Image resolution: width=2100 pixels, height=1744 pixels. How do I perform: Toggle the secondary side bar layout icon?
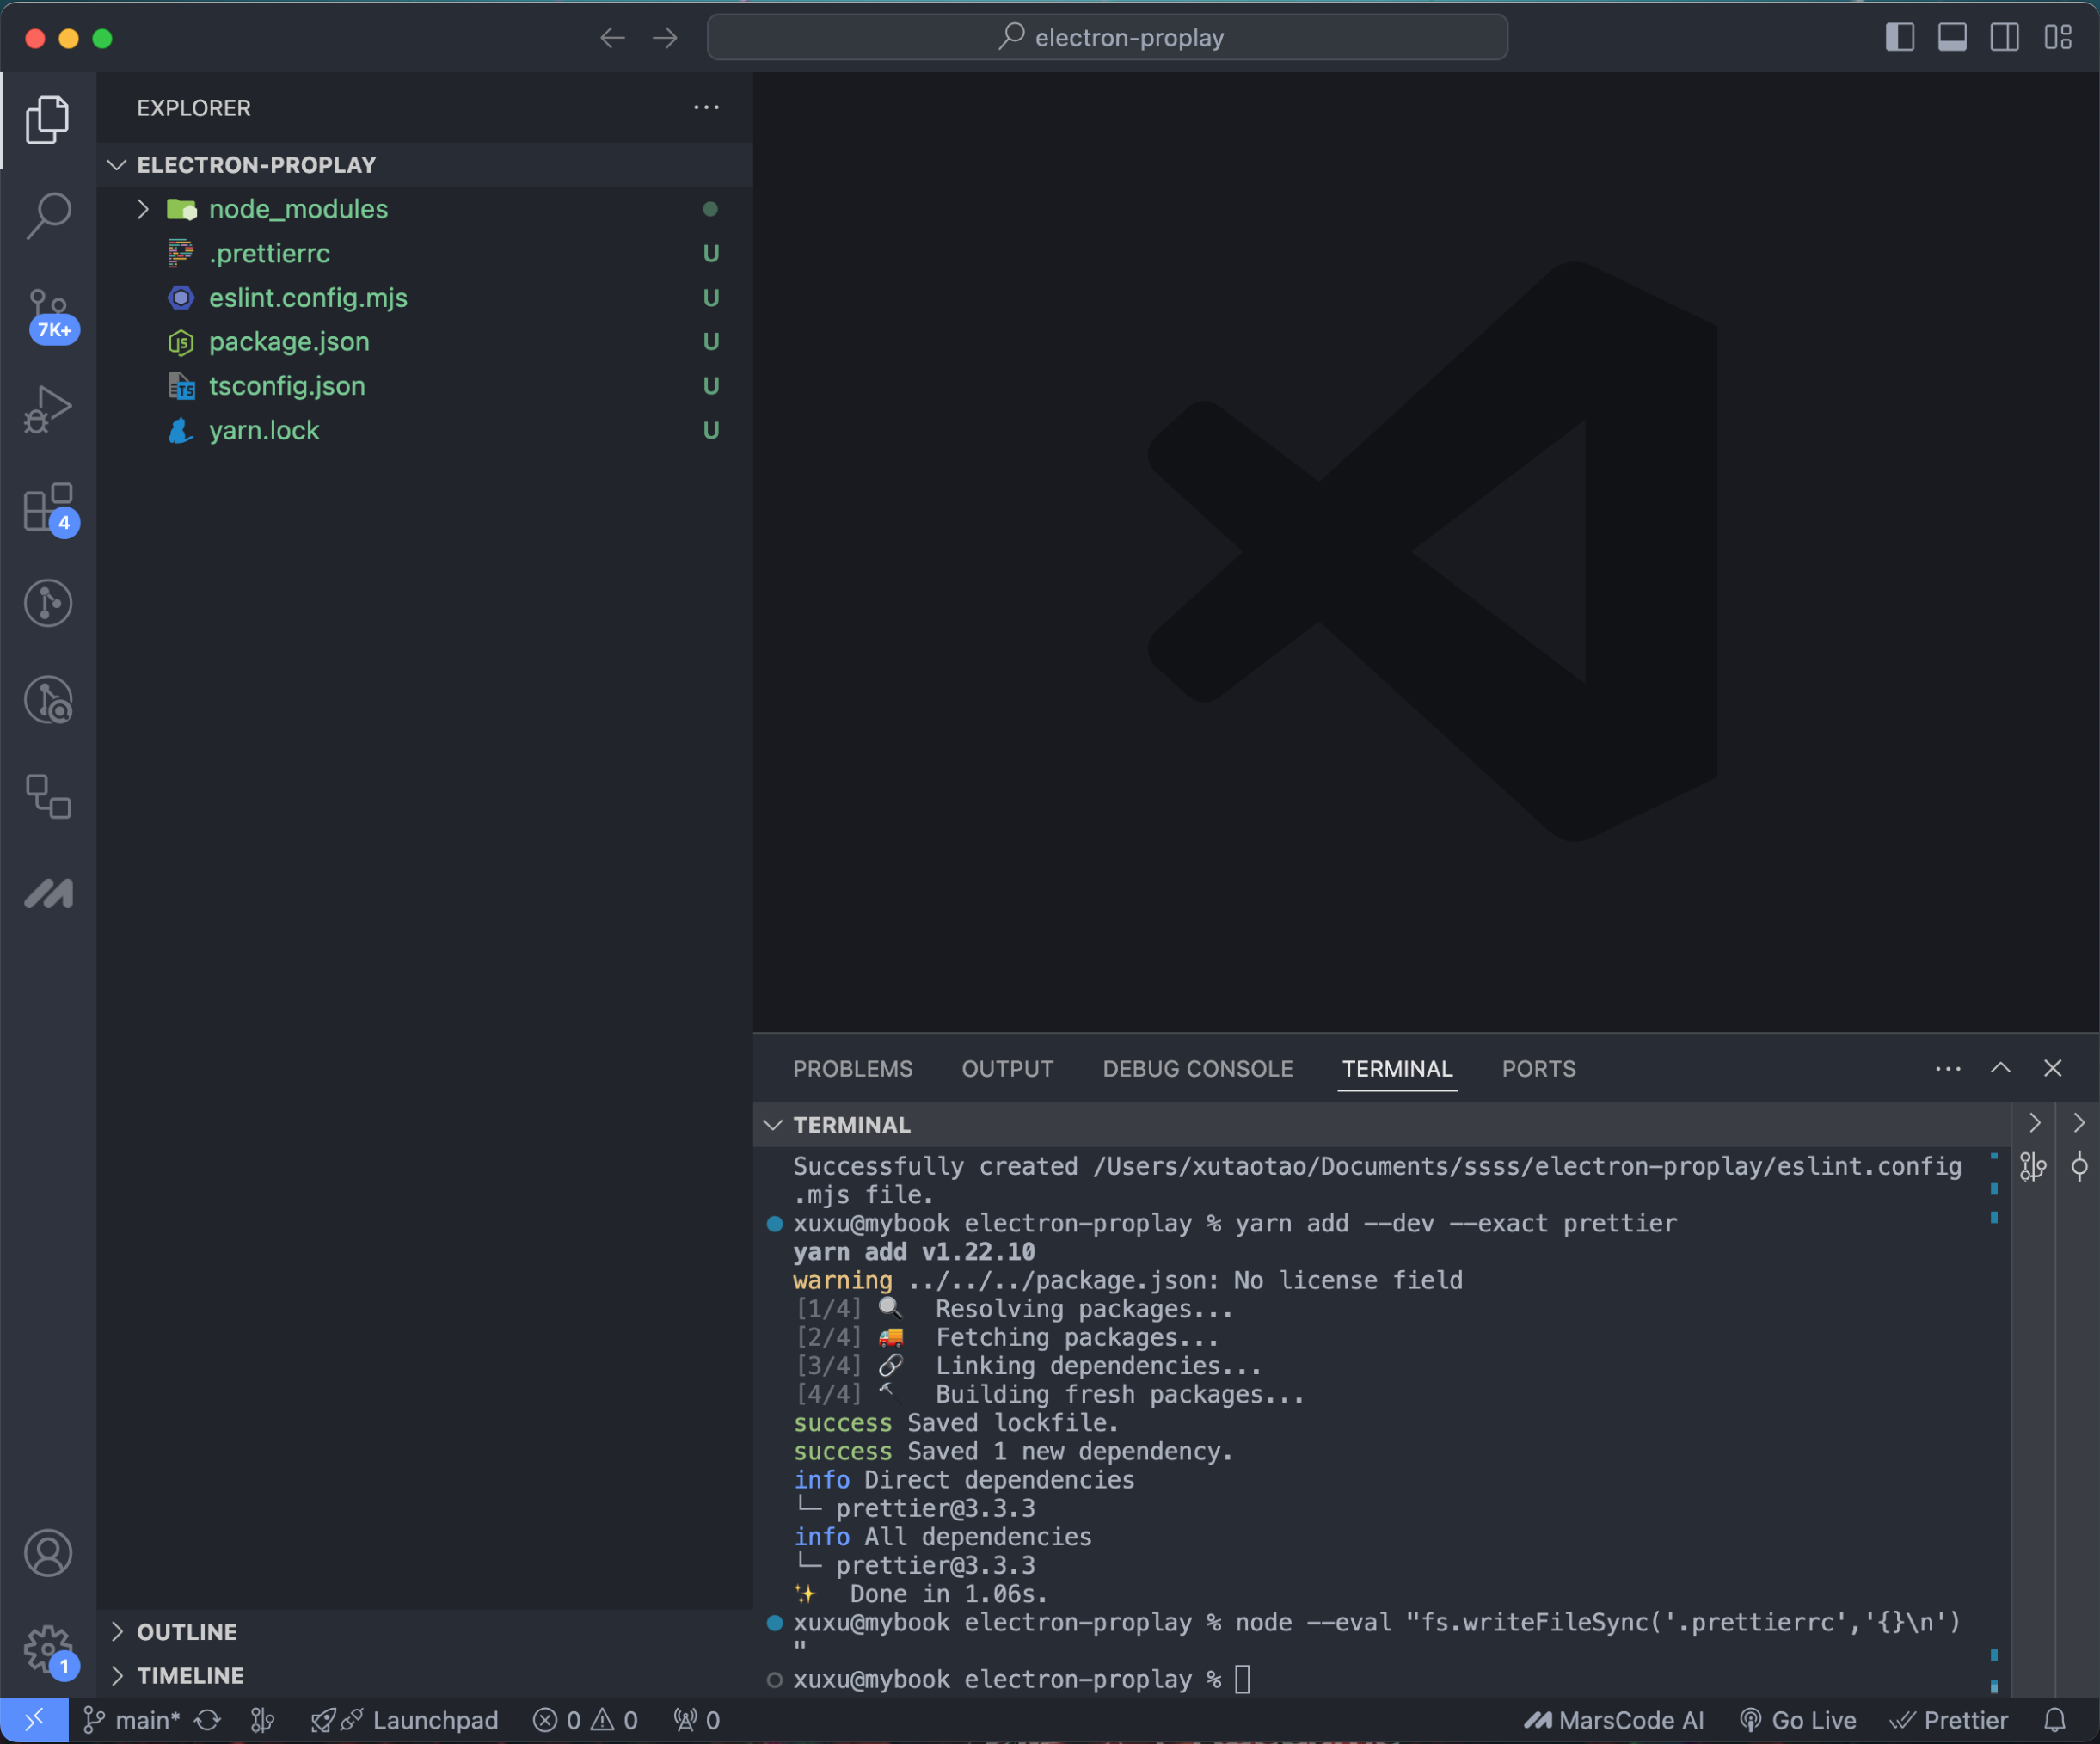point(2004,38)
